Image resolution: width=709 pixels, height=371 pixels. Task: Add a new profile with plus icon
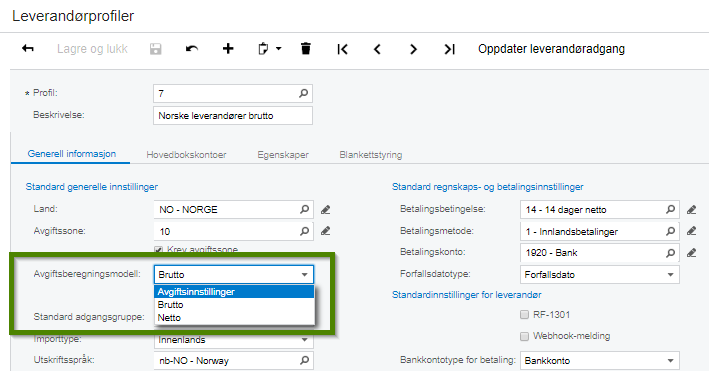[228, 48]
